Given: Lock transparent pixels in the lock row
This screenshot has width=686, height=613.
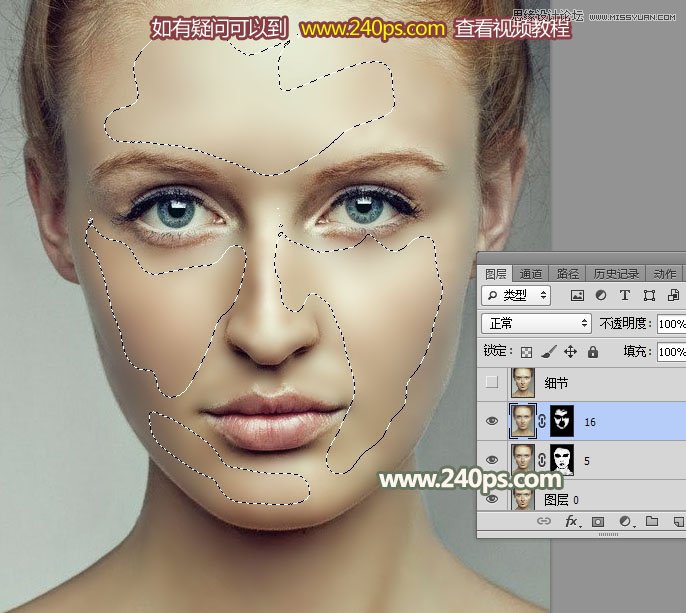Looking at the screenshot, I should click(x=527, y=352).
